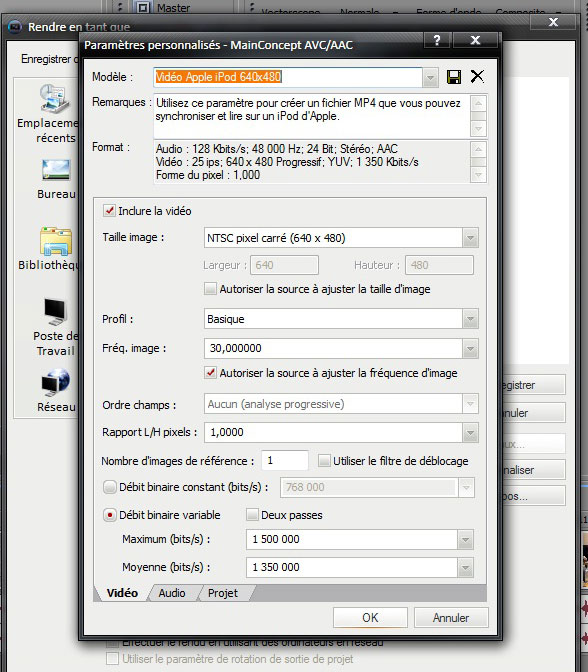
Task: Open the Ordre champs dropdown
Action: pos(470,404)
